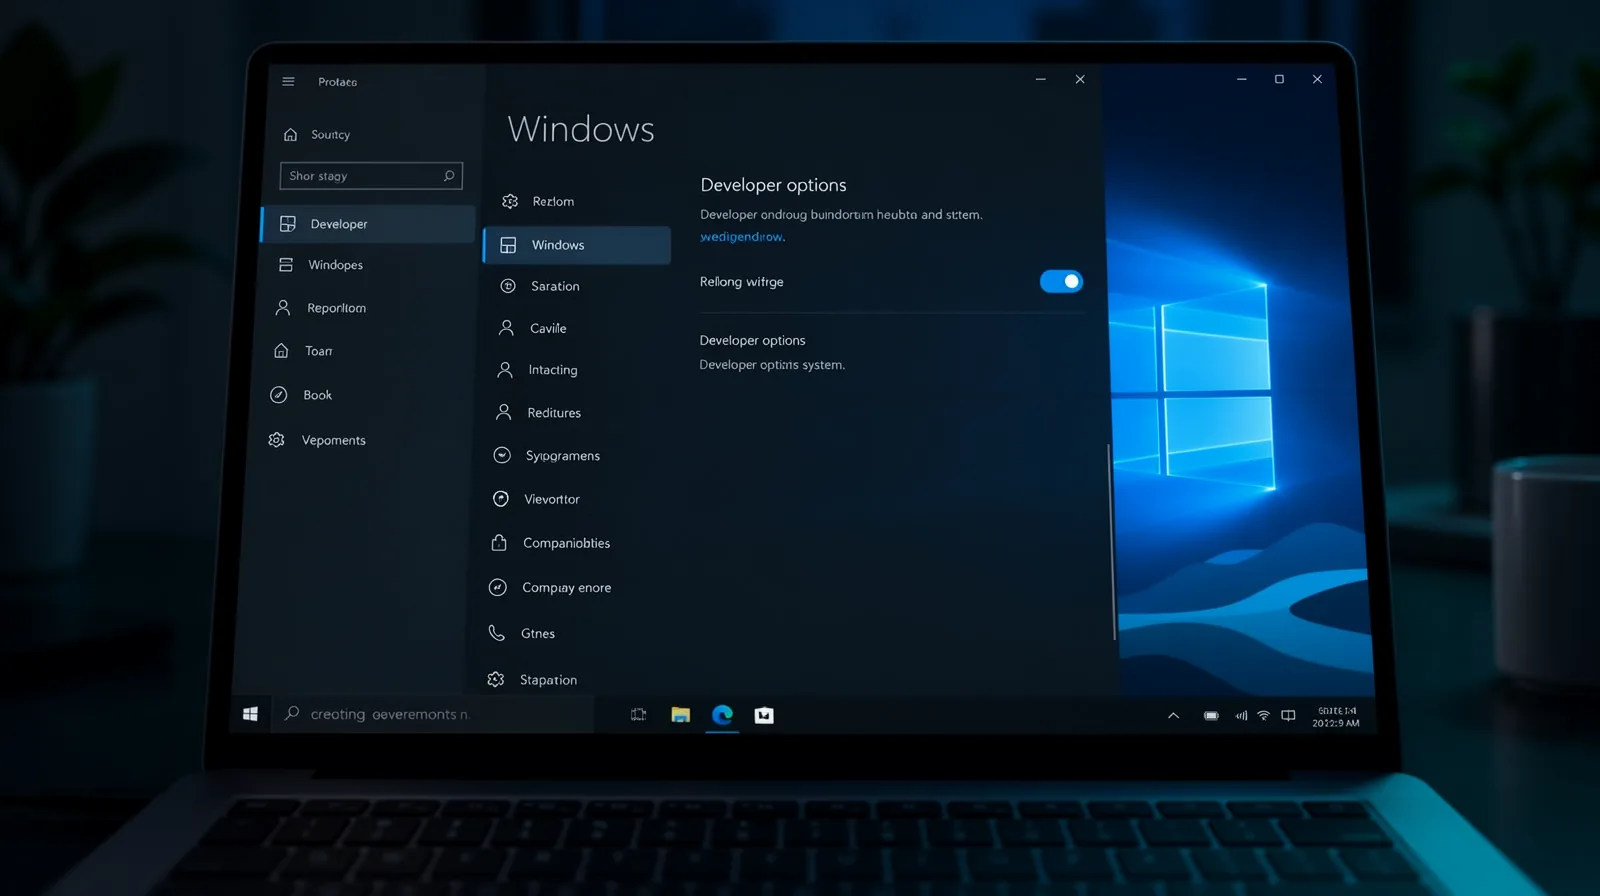Click the search magnifier in Shor stagy box
Screen dimensions: 1600x896
point(449,176)
